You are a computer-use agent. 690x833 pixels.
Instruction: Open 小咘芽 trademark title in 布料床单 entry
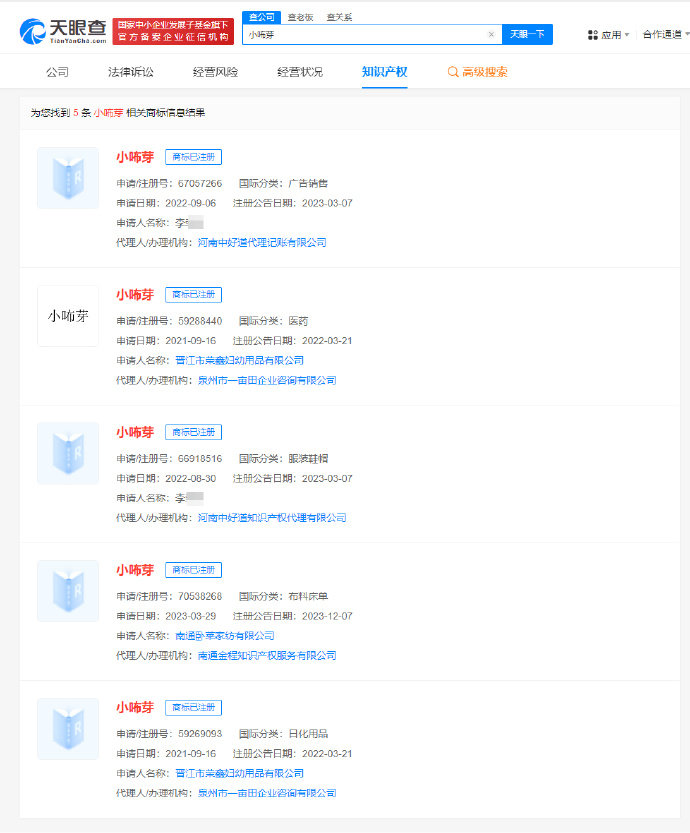pyautogui.click(x=135, y=570)
